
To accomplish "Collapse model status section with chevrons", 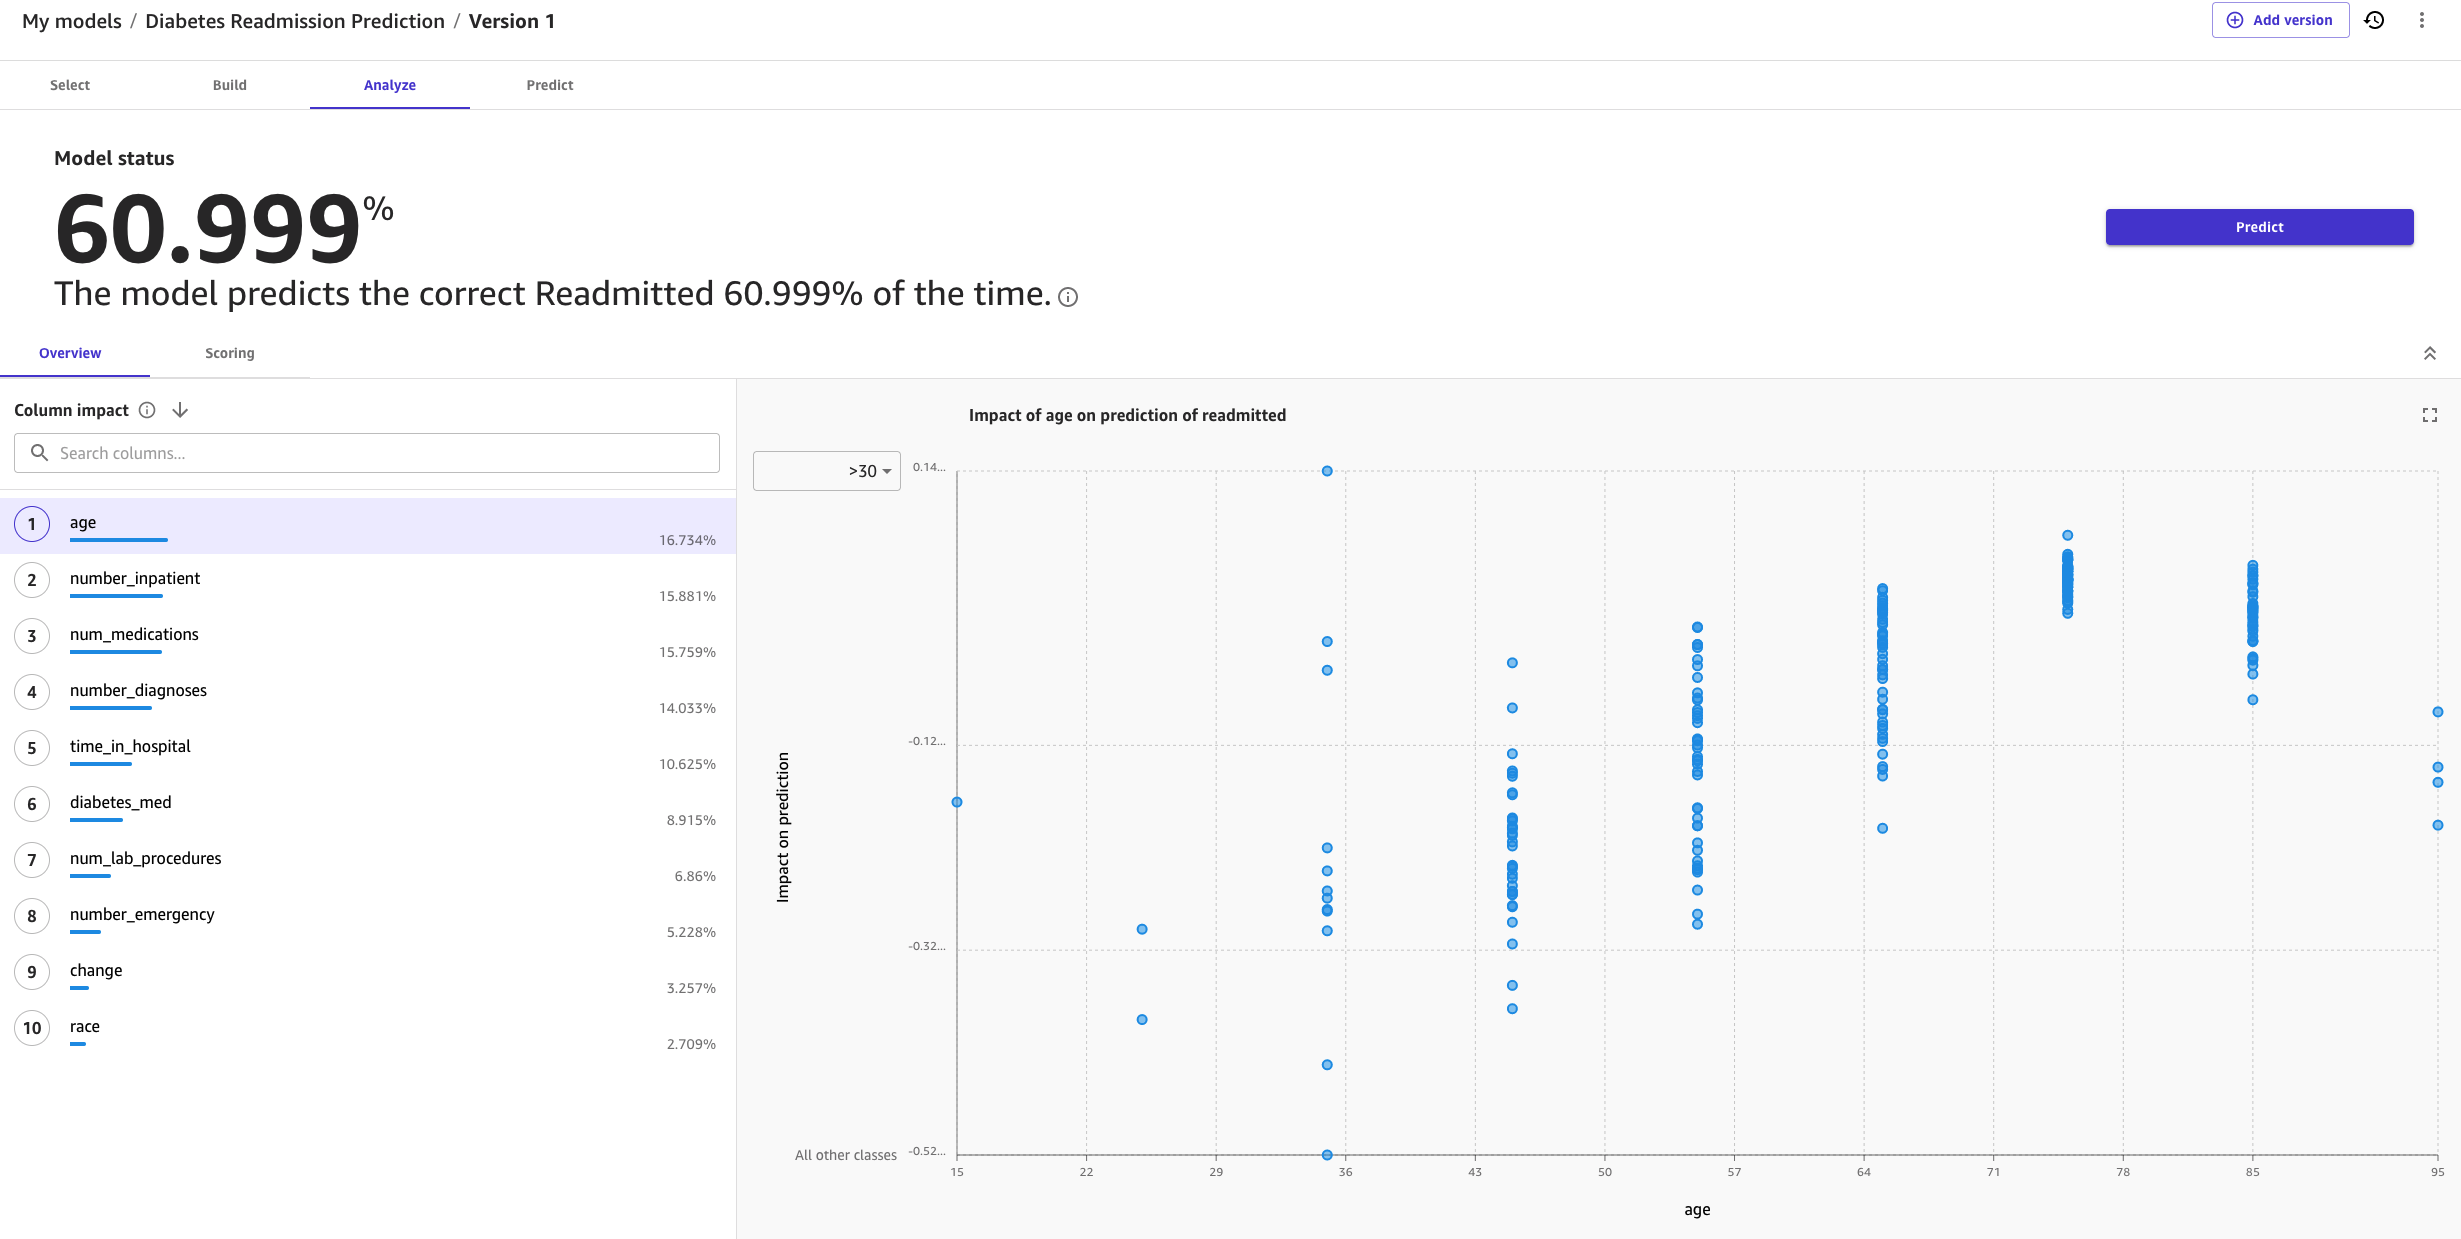I will [2429, 353].
